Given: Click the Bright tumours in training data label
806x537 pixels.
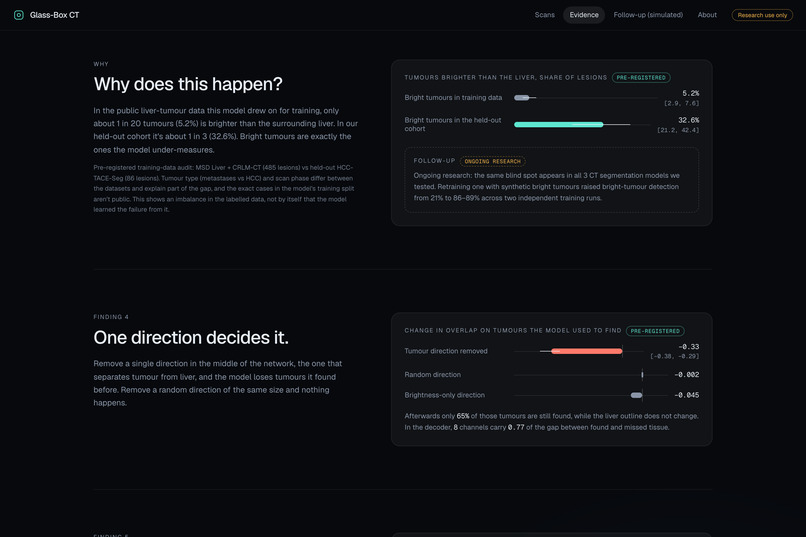Looking at the screenshot, I should click(453, 98).
